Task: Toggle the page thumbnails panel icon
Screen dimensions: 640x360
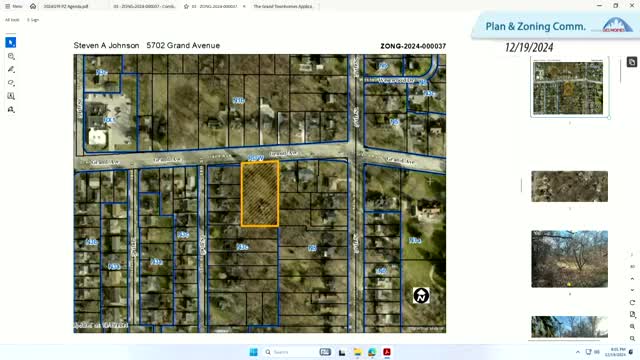Action: click(x=631, y=62)
